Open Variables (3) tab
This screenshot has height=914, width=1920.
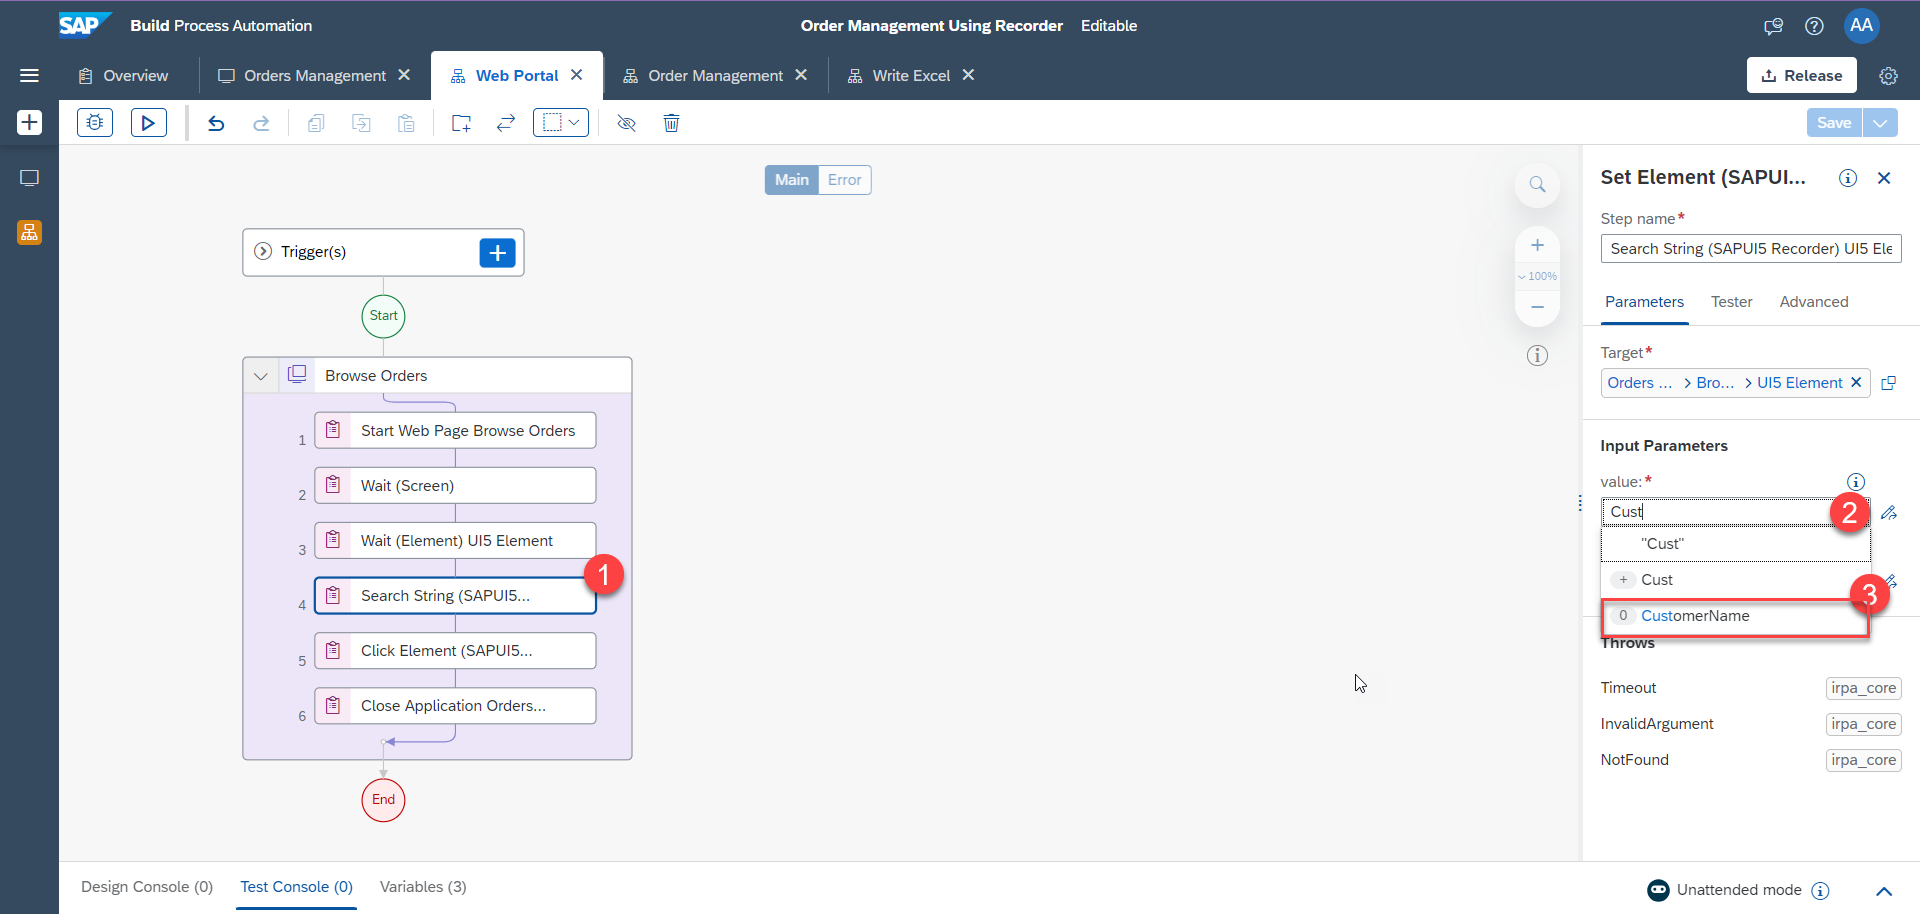[423, 887]
